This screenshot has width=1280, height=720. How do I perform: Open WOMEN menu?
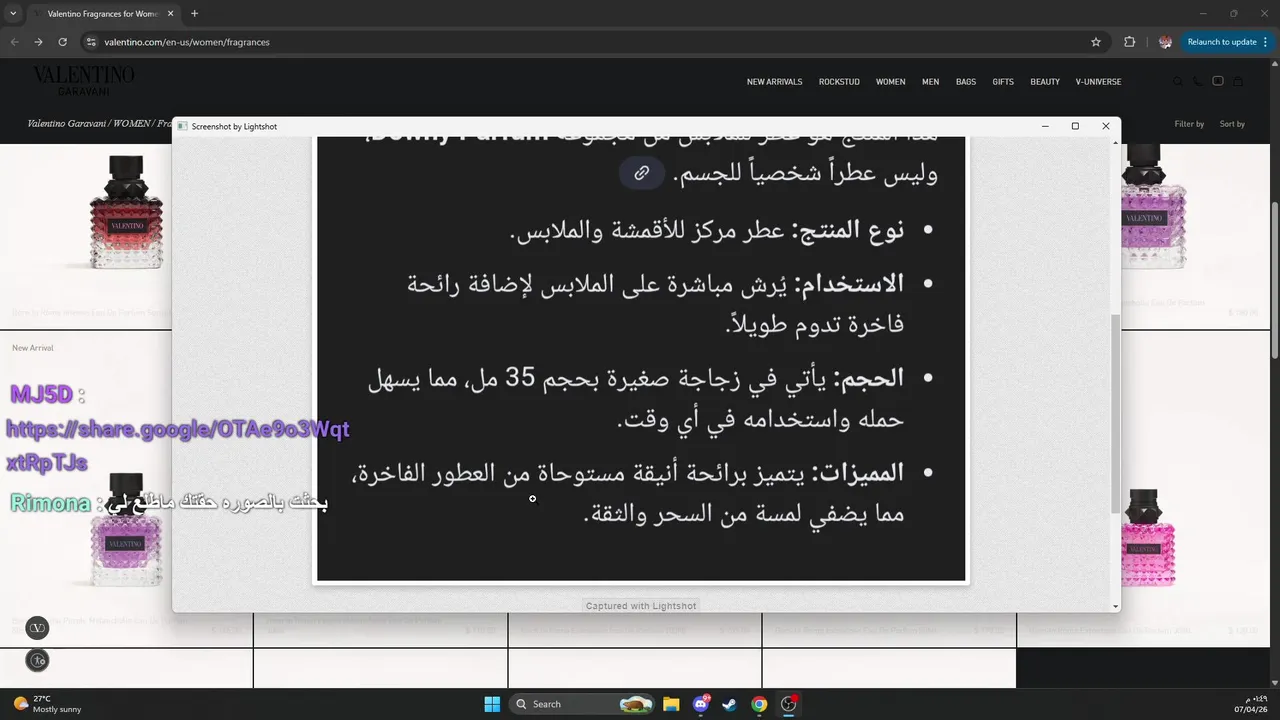[x=891, y=82]
